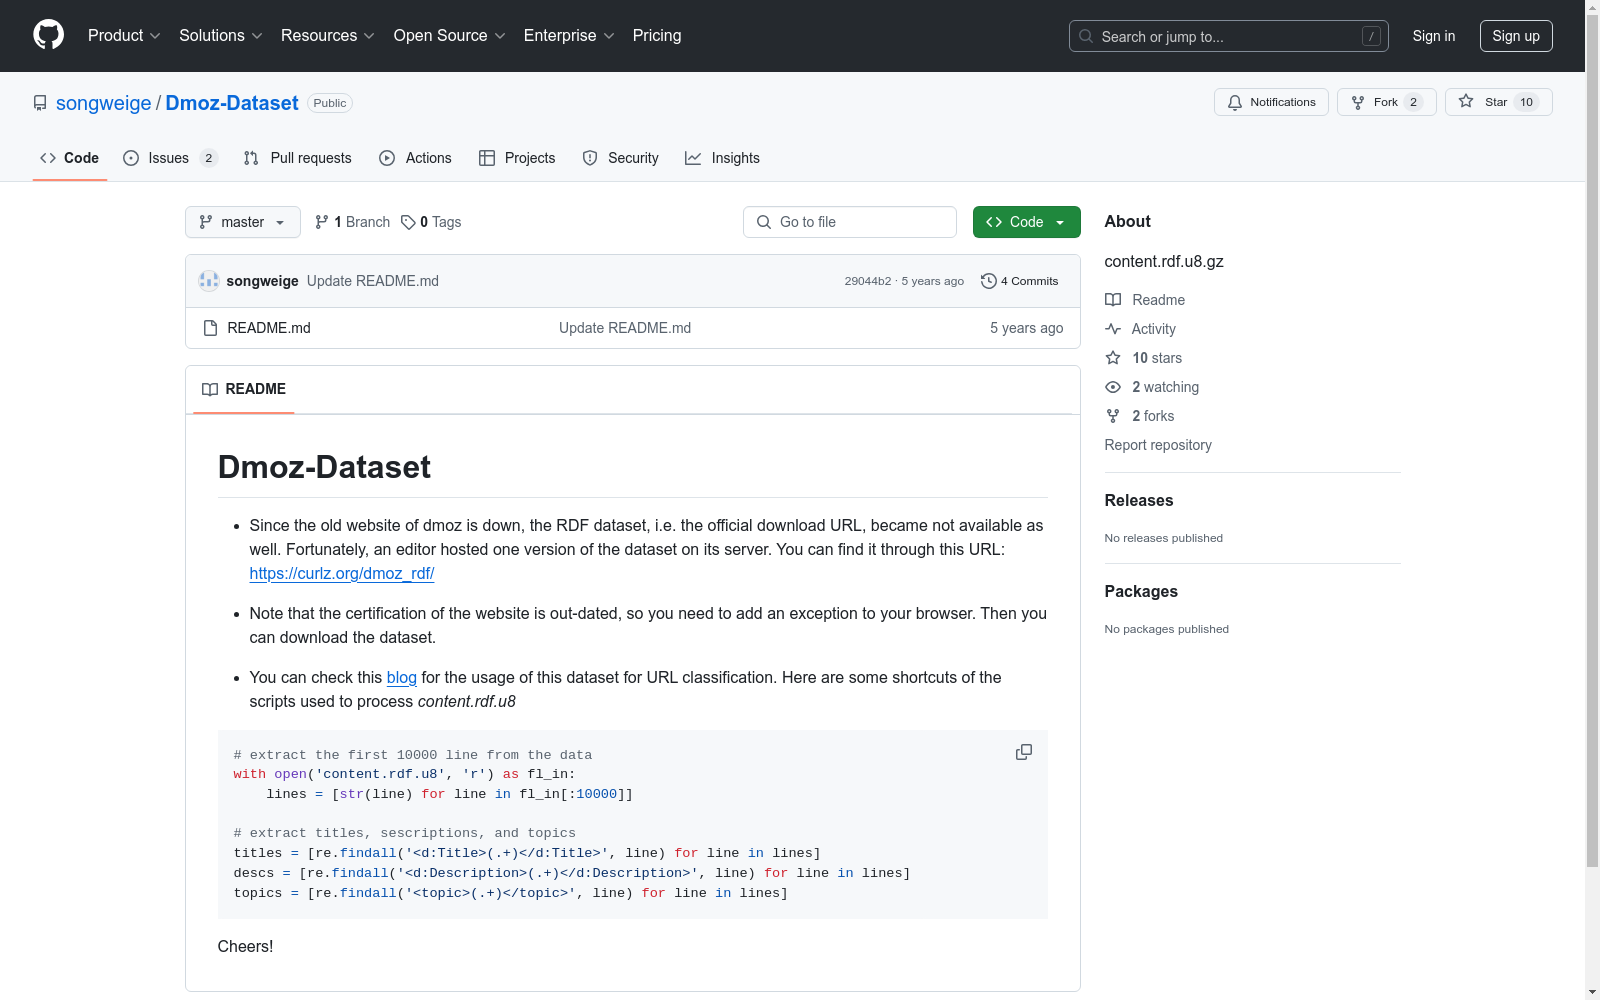Open the Dmoz-Dataset repository link

pos(232,103)
